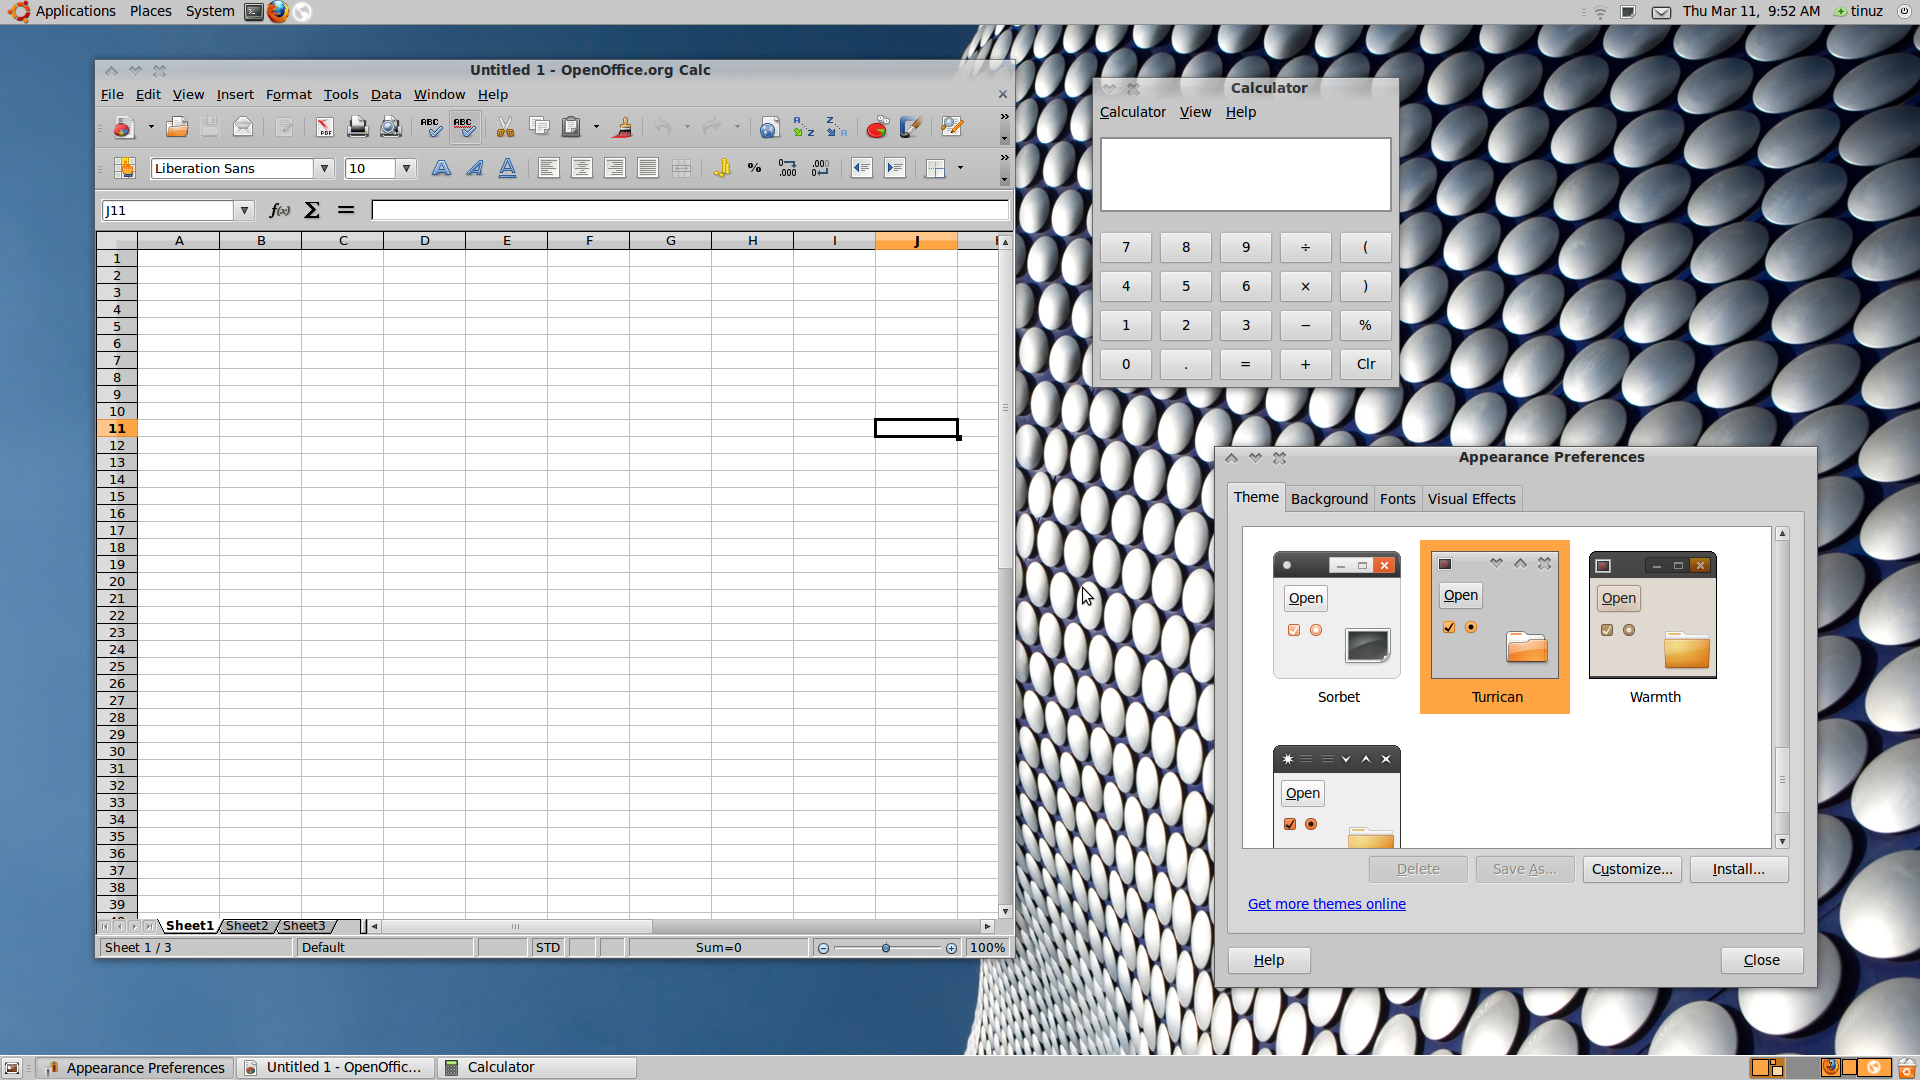This screenshot has height=1080, width=1920.
Task: Click Sort Ascending A-Z icon
Action: click(803, 127)
